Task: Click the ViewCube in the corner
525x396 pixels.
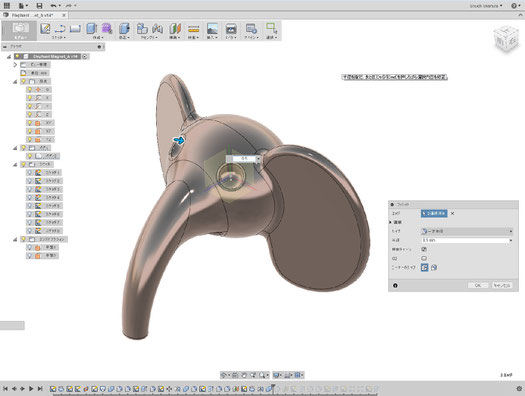Action: (x=506, y=38)
